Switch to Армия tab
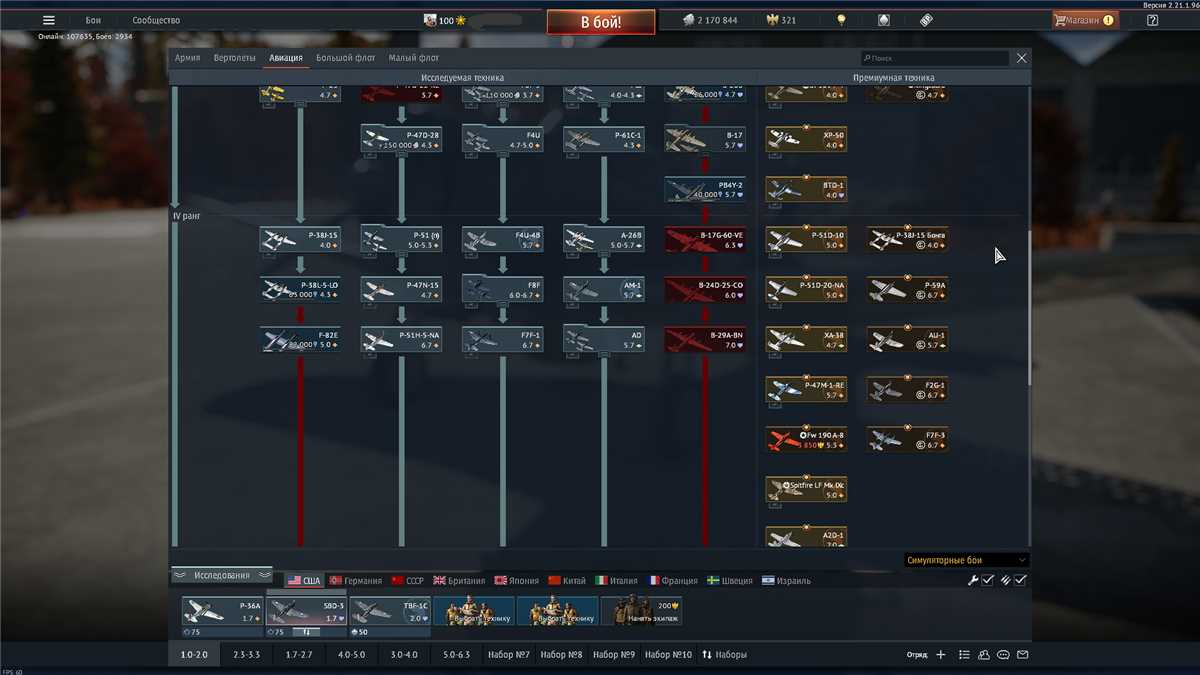Viewport: 1200px width, 675px height. point(187,58)
